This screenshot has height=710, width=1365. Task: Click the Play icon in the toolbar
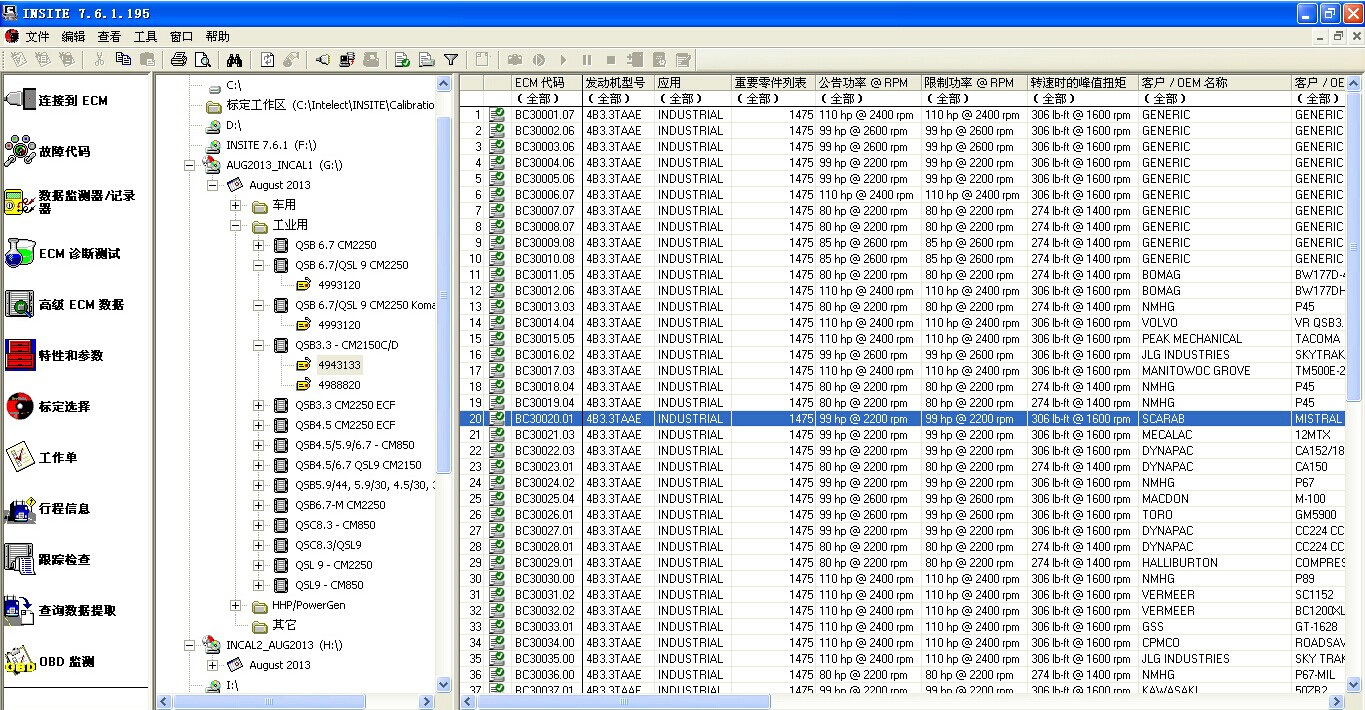pyautogui.click(x=563, y=60)
